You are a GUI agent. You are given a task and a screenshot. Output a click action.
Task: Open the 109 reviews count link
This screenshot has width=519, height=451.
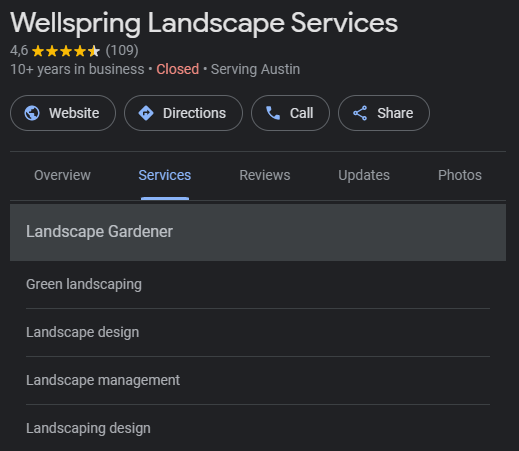coord(122,51)
